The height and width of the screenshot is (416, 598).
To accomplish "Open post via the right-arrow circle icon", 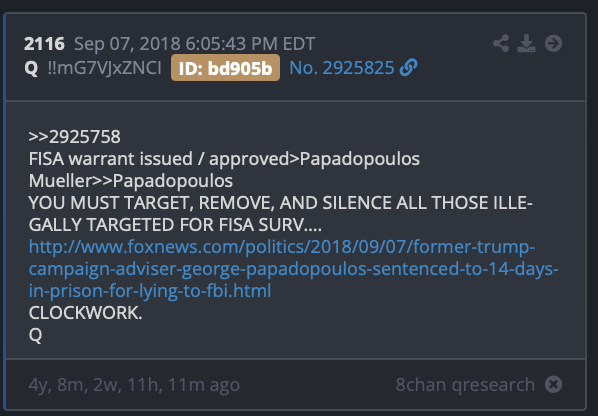I will tap(553, 43).
